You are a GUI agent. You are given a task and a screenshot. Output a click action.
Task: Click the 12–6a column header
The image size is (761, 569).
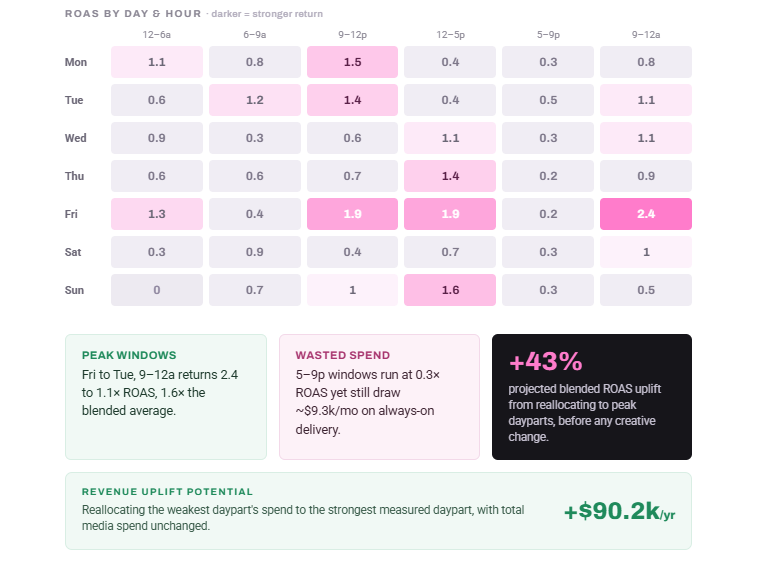click(157, 35)
